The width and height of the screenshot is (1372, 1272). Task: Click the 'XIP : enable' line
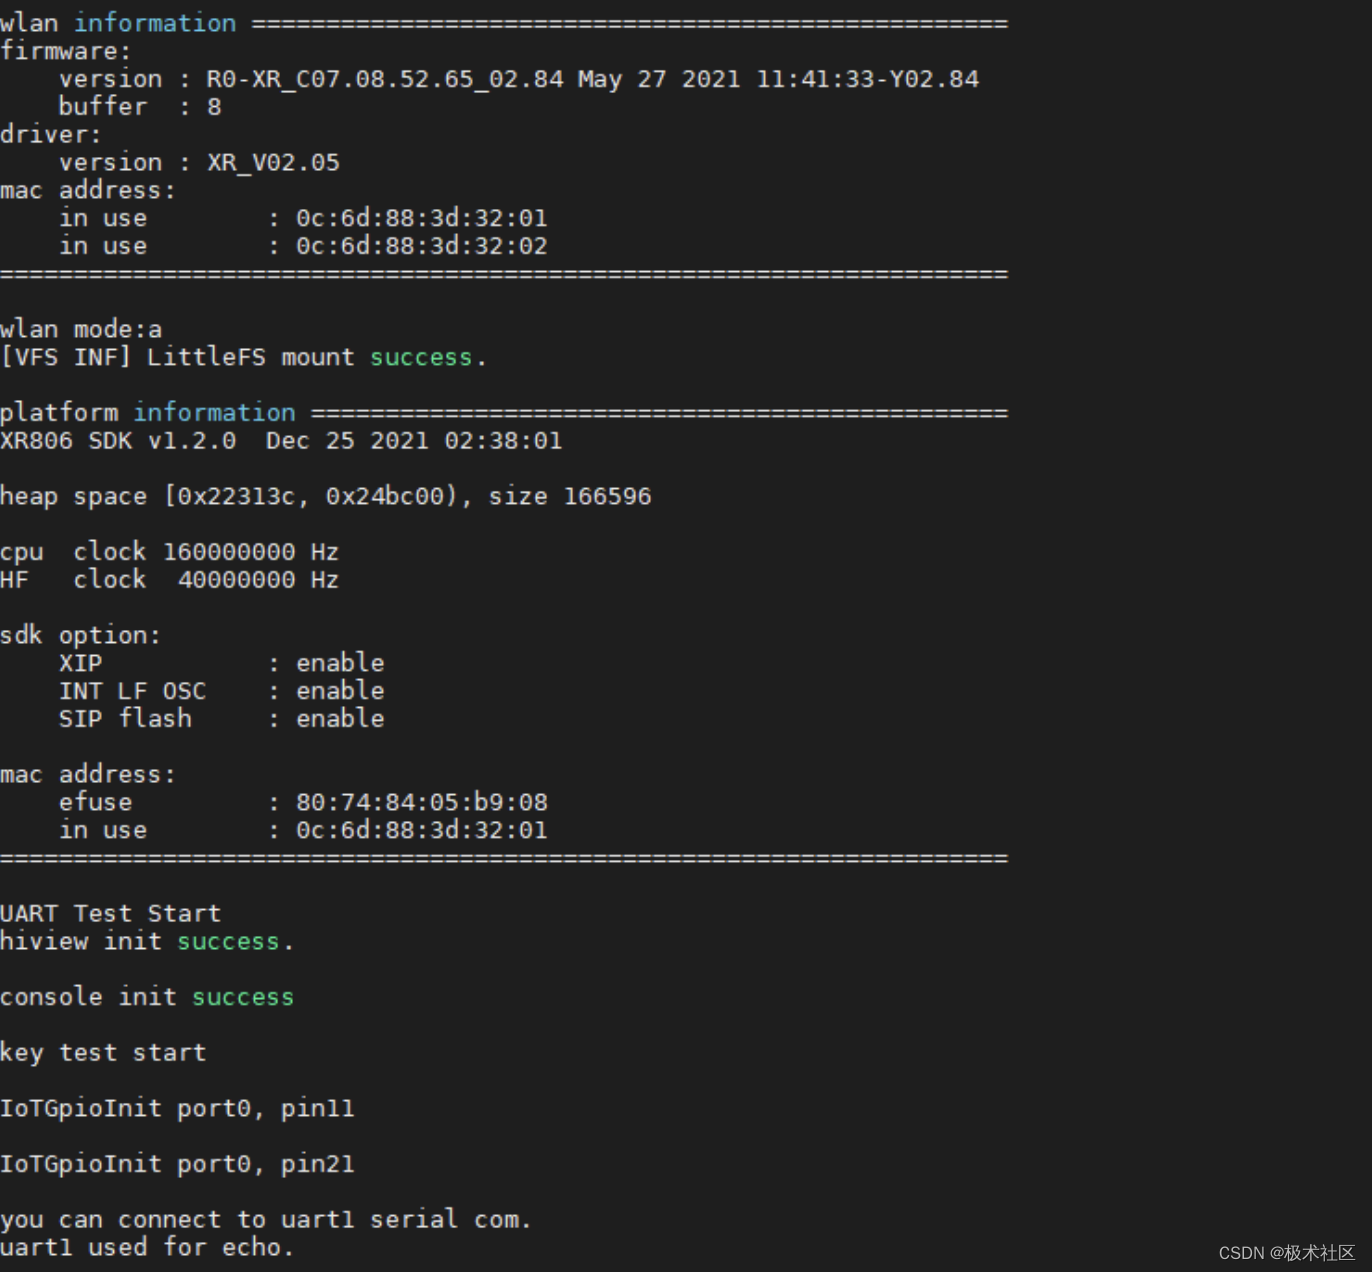(221, 663)
